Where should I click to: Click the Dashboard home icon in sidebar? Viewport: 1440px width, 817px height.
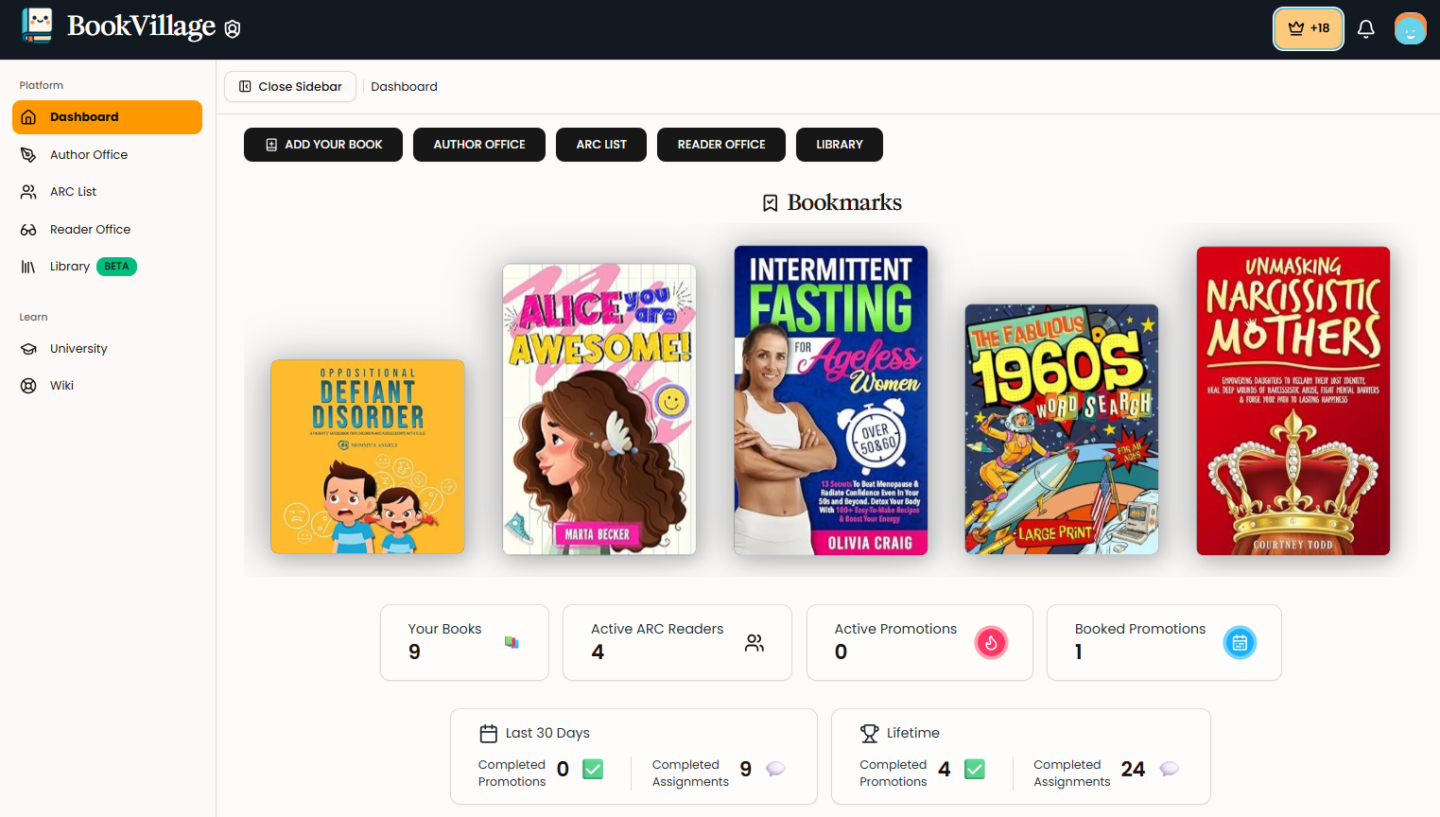point(29,117)
